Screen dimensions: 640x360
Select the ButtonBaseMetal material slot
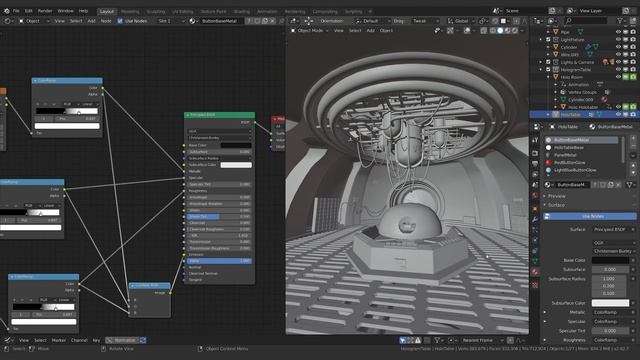[x=581, y=140]
